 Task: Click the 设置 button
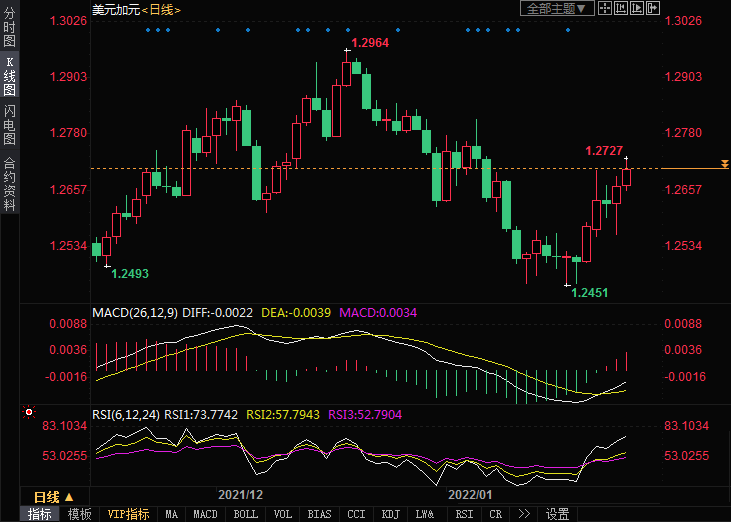click(557, 514)
